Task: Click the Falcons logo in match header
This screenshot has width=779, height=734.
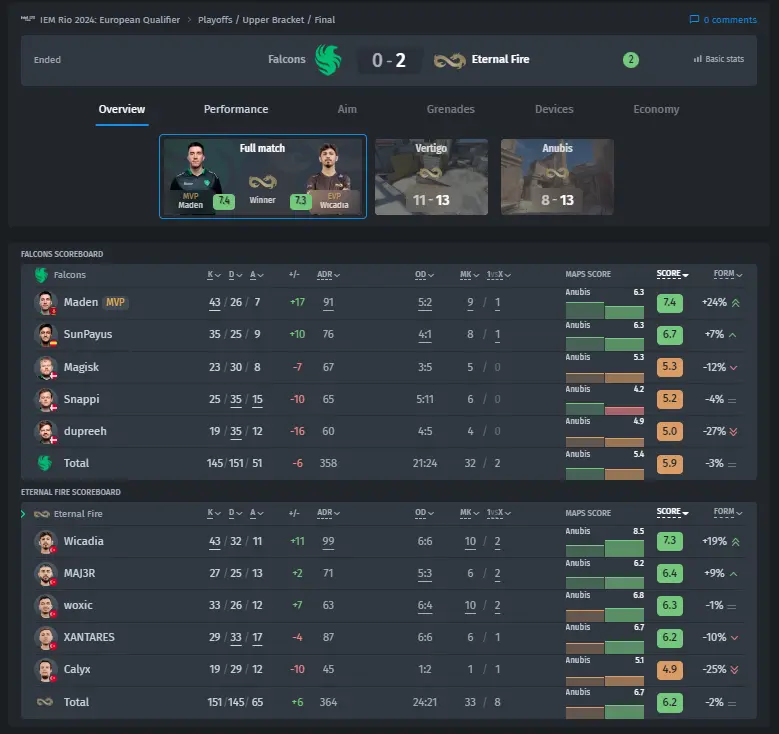Action: [328, 60]
